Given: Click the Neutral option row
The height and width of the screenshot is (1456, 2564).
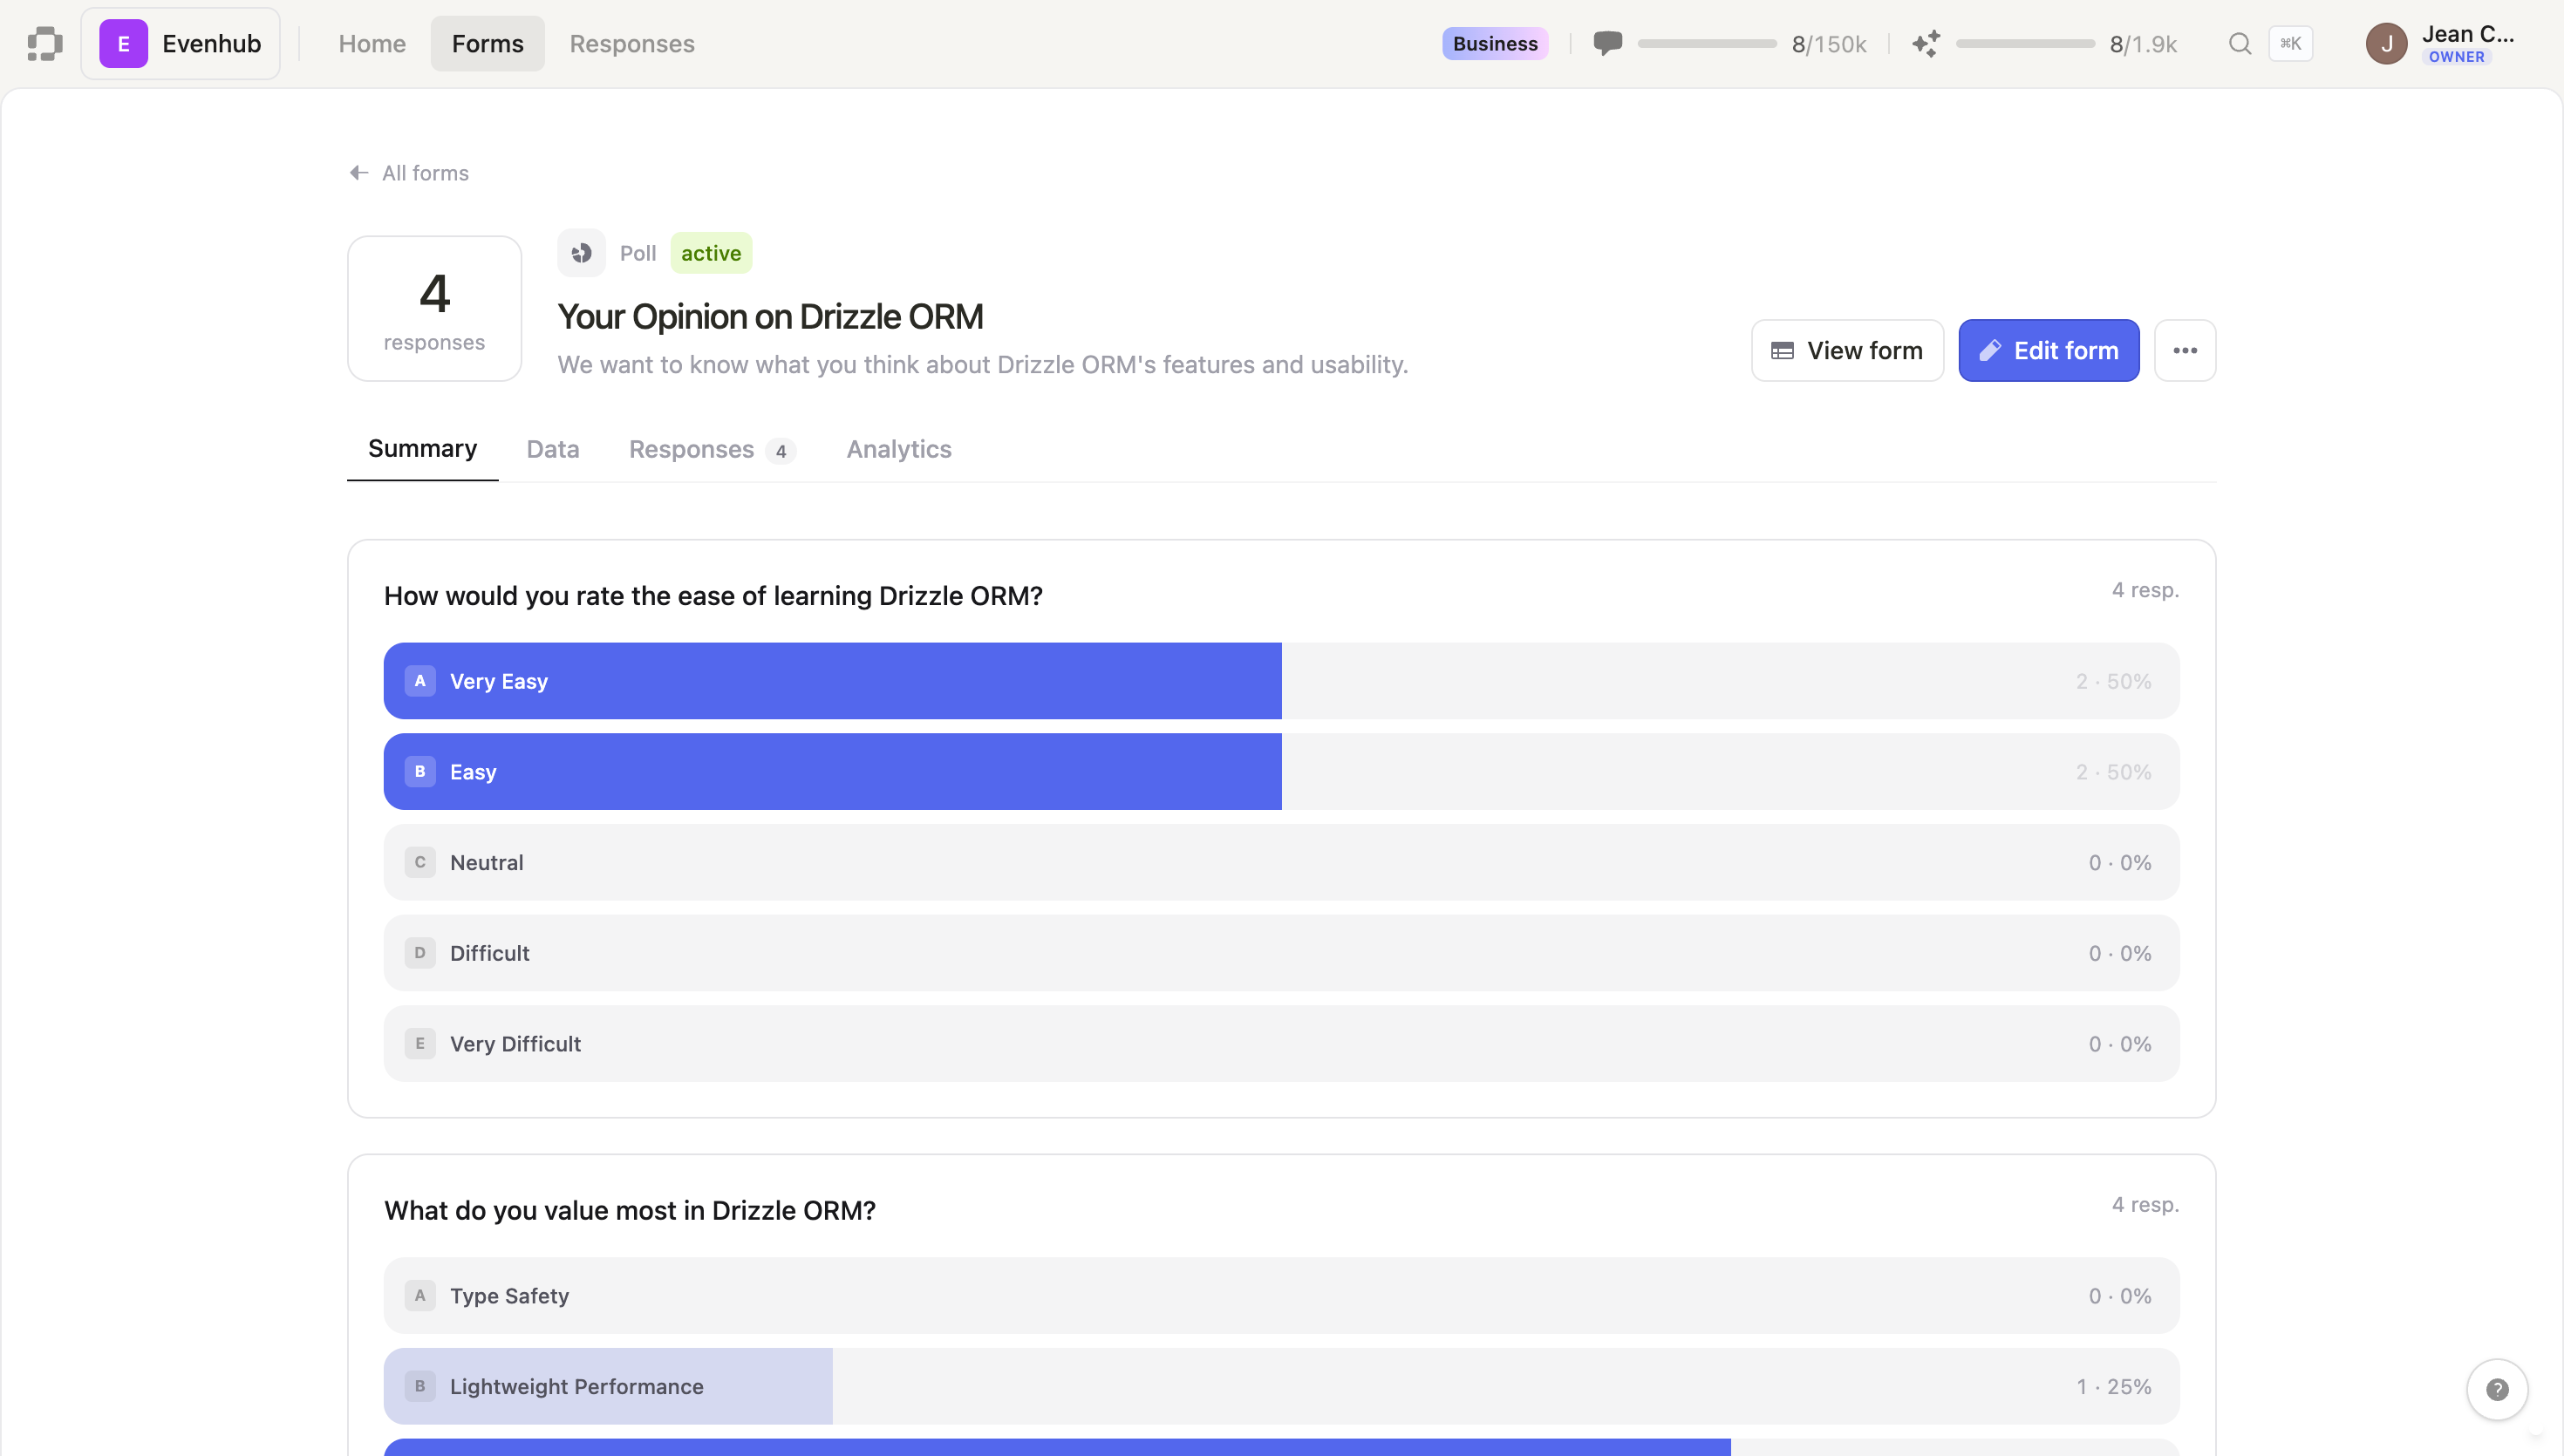Looking at the screenshot, I should (1281, 863).
